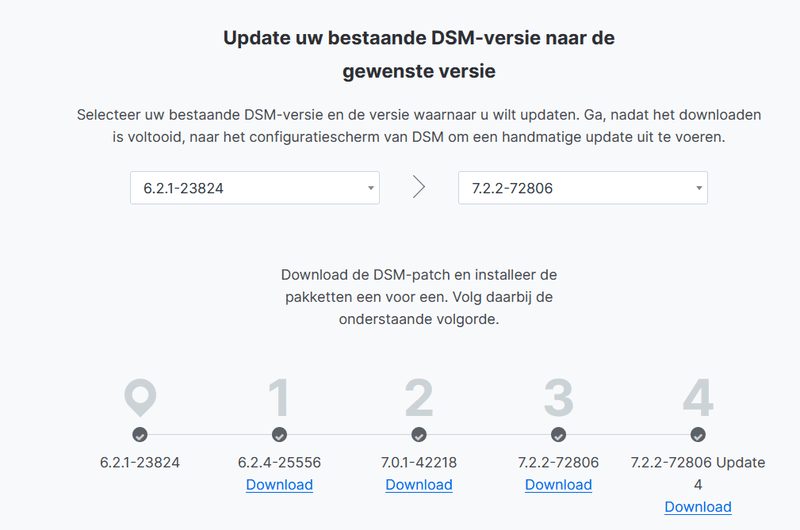Click the arrow of the 6.2.1-23824 dropdown
The width and height of the screenshot is (800, 530).
click(x=370, y=188)
